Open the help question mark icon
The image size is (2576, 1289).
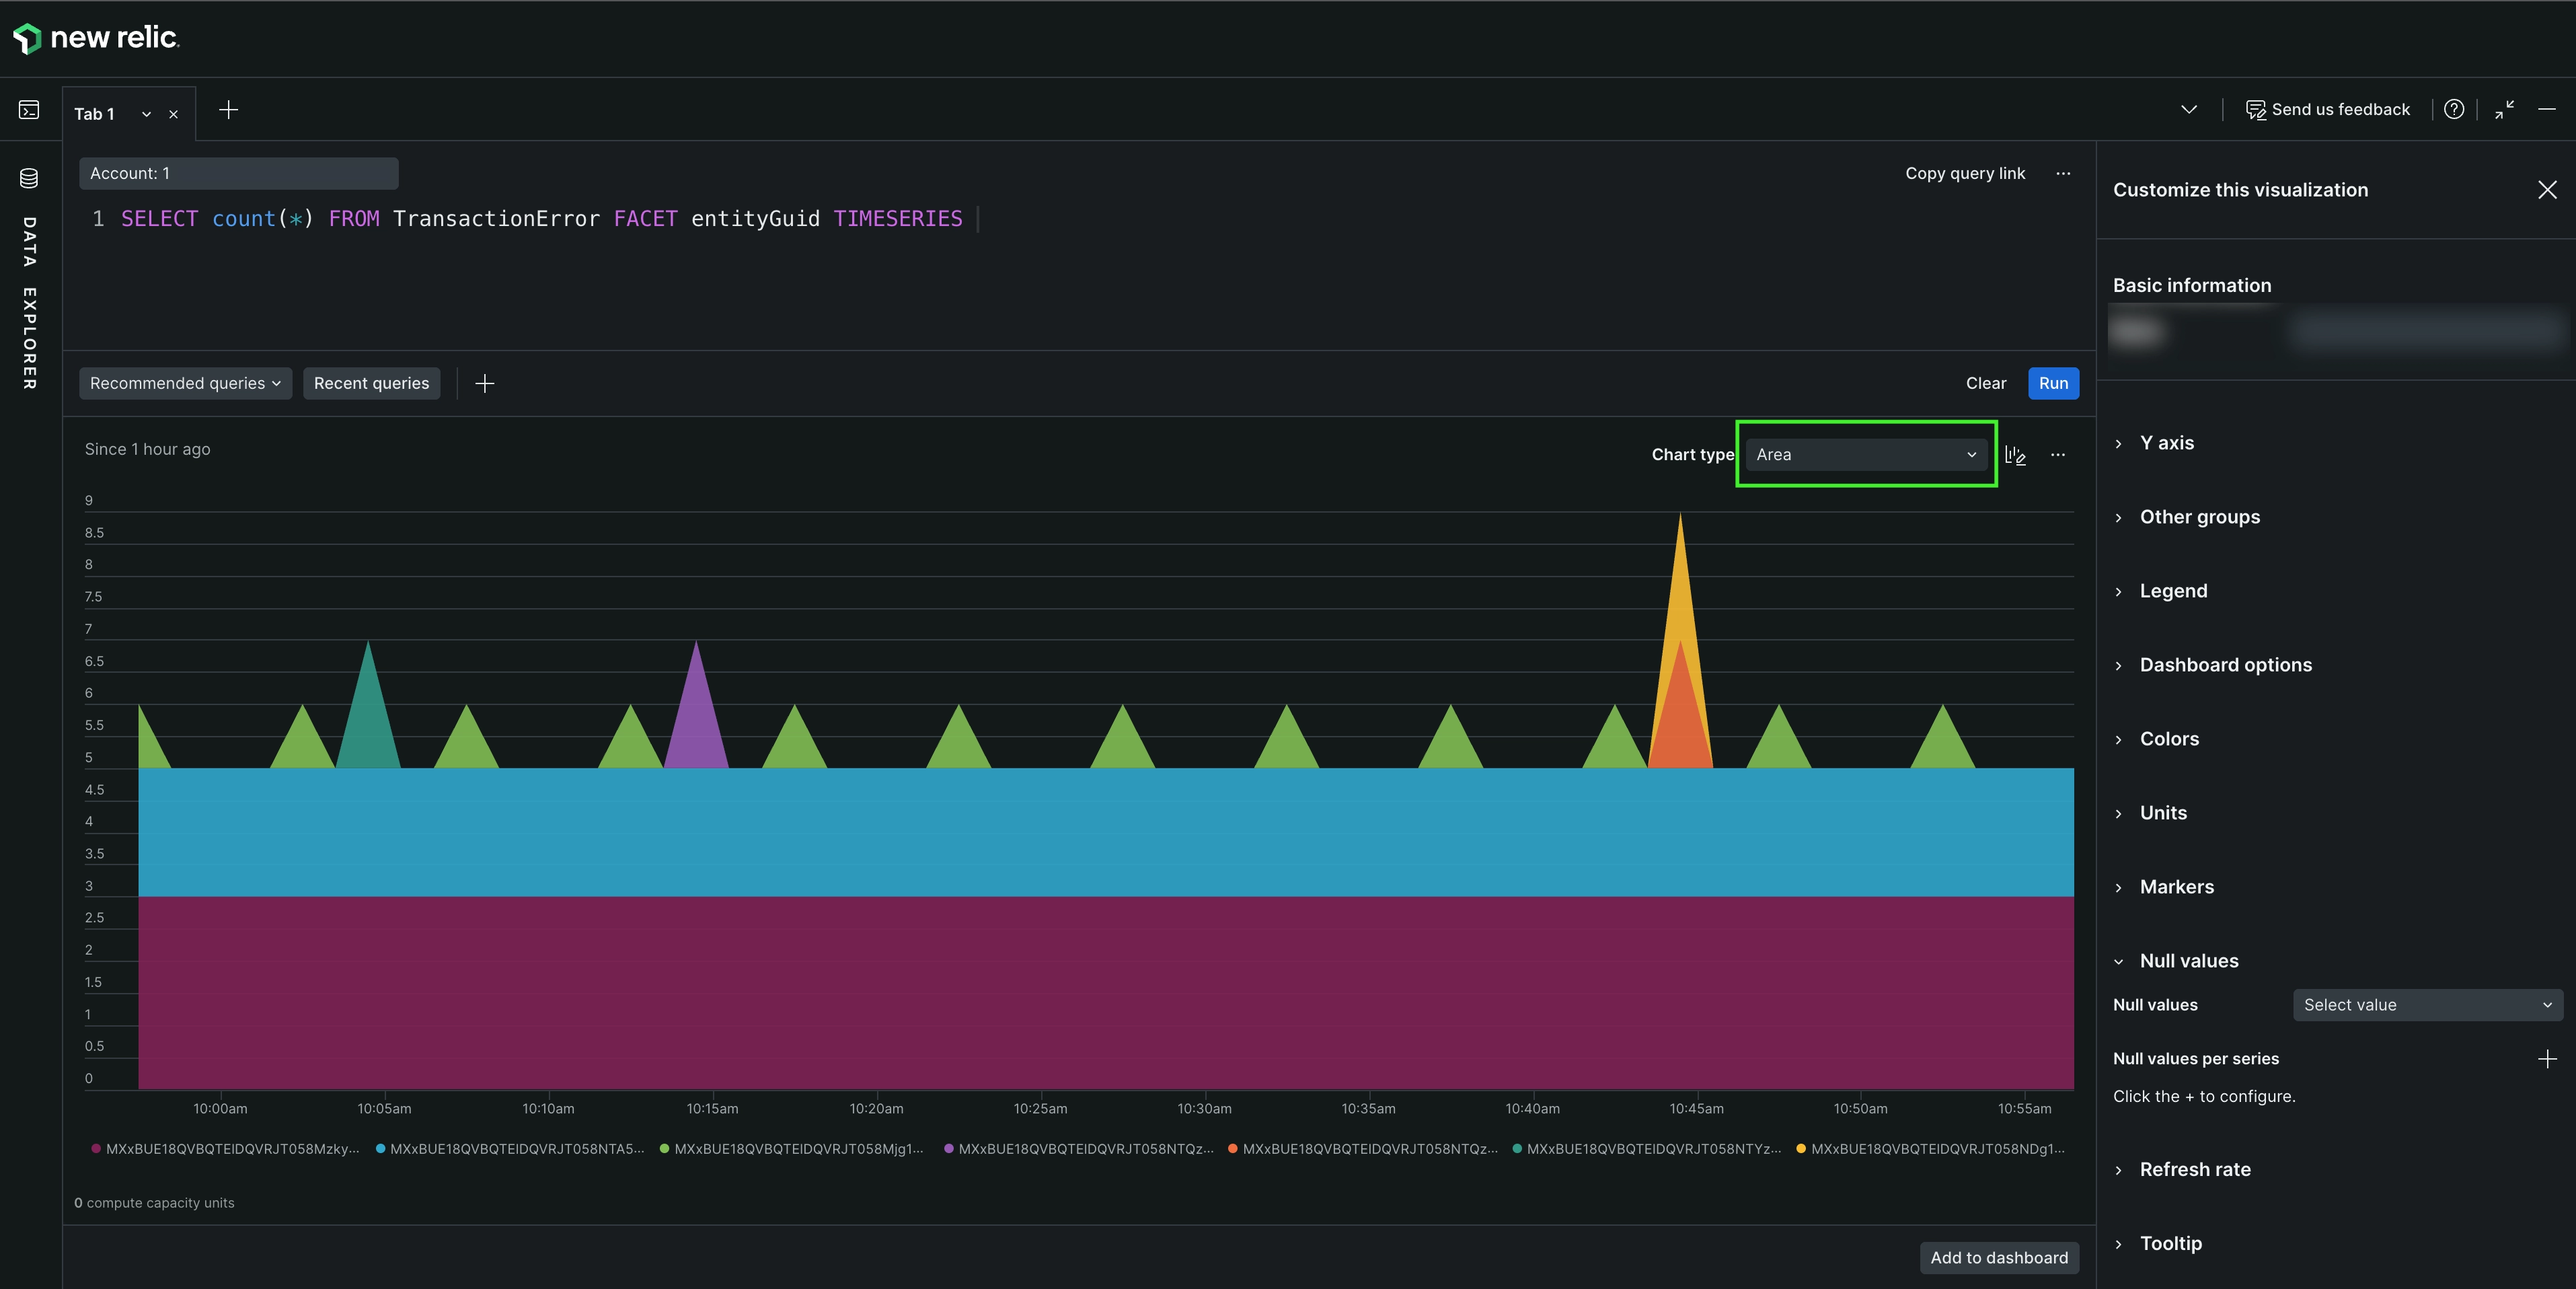[x=2453, y=110]
